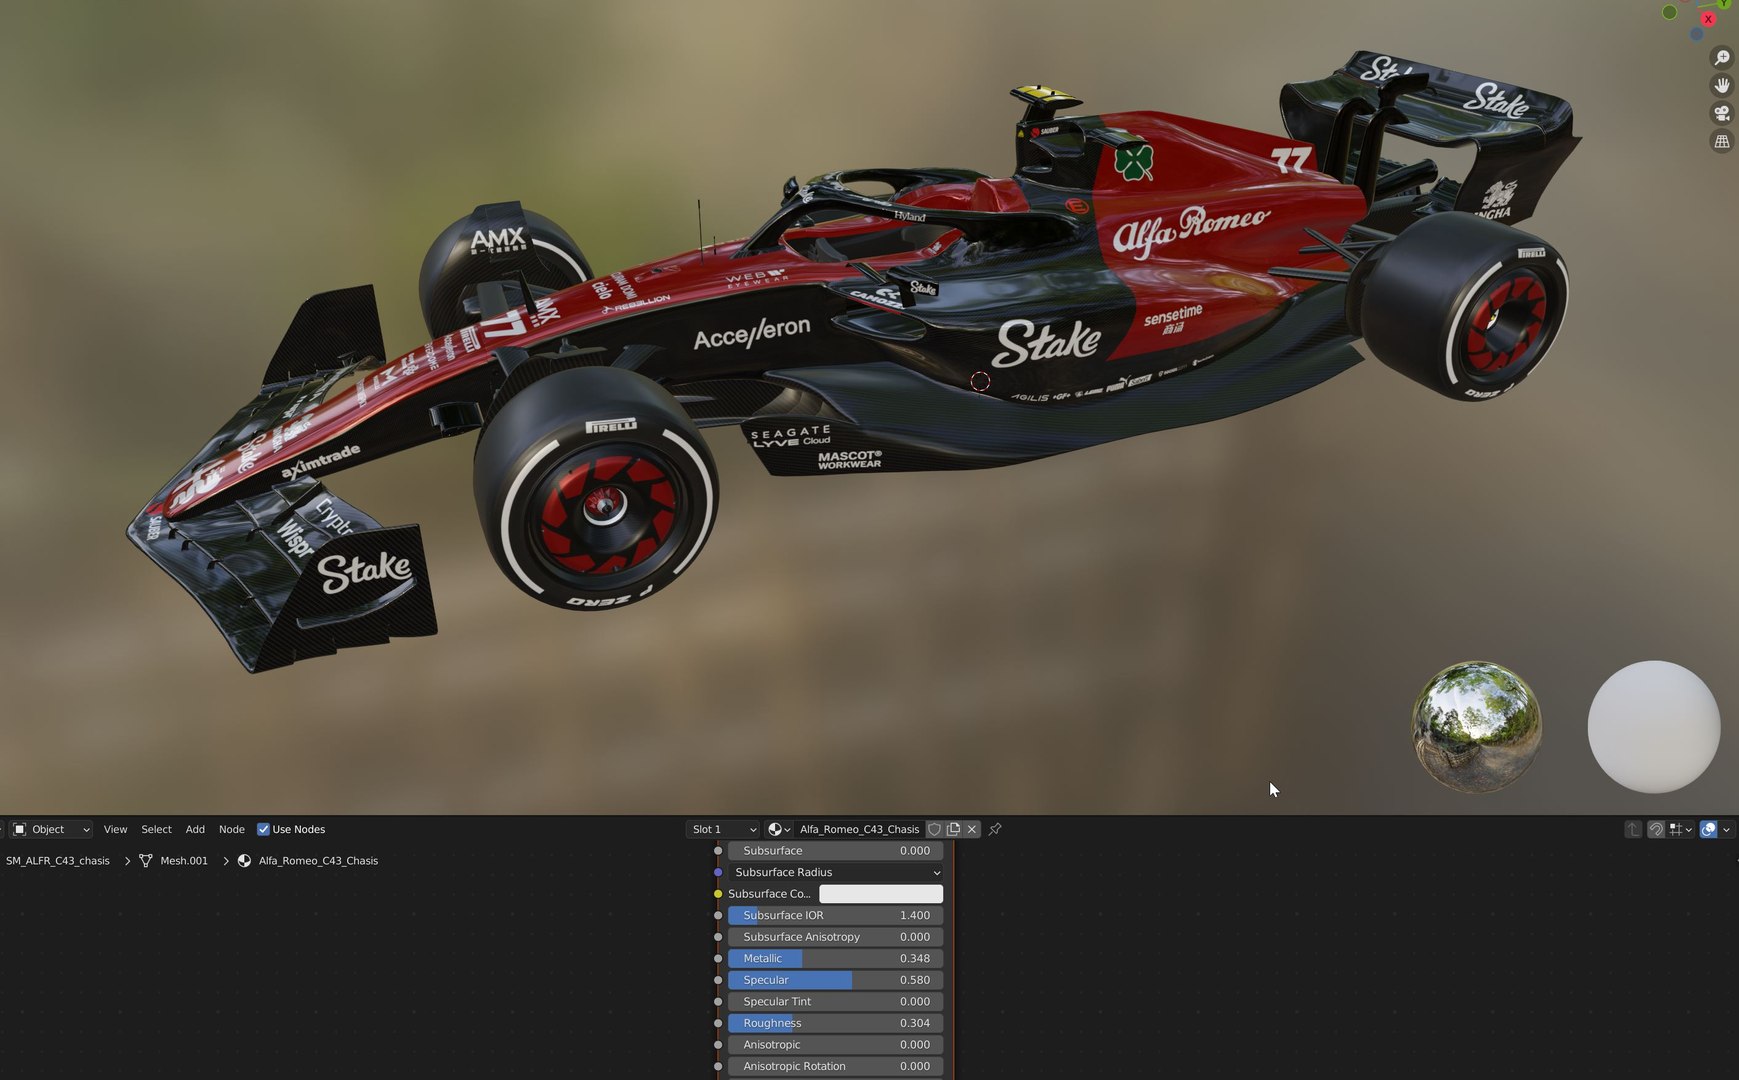Click the material icon beside Alfa_Romeo_C43_Chasis breadcrumb
Viewport: 1739px width, 1080px height.
point(244,860)
